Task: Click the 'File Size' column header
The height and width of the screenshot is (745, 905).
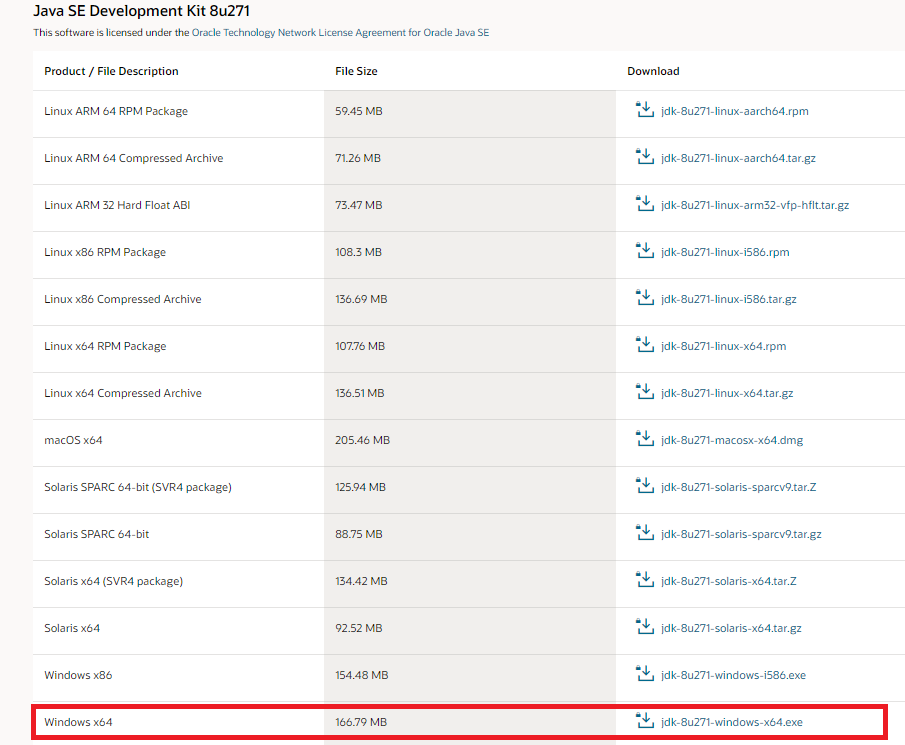Action: (356, 71)
